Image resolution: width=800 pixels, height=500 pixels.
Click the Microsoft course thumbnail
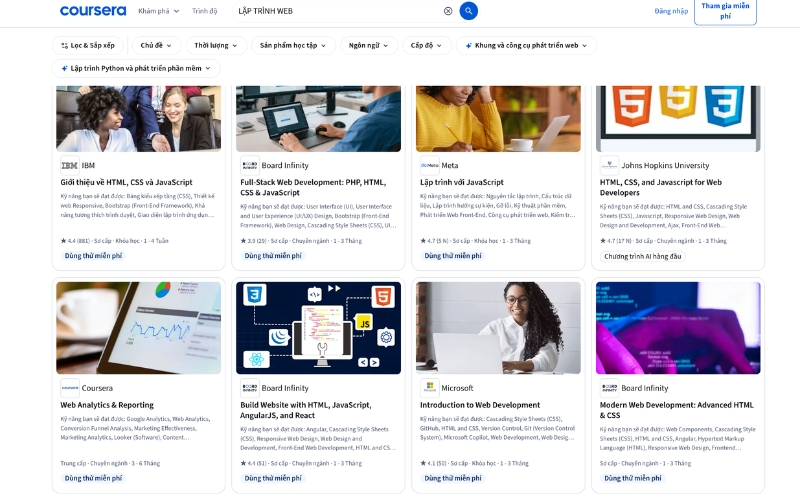pyautogui.click(x=498, y=328)
